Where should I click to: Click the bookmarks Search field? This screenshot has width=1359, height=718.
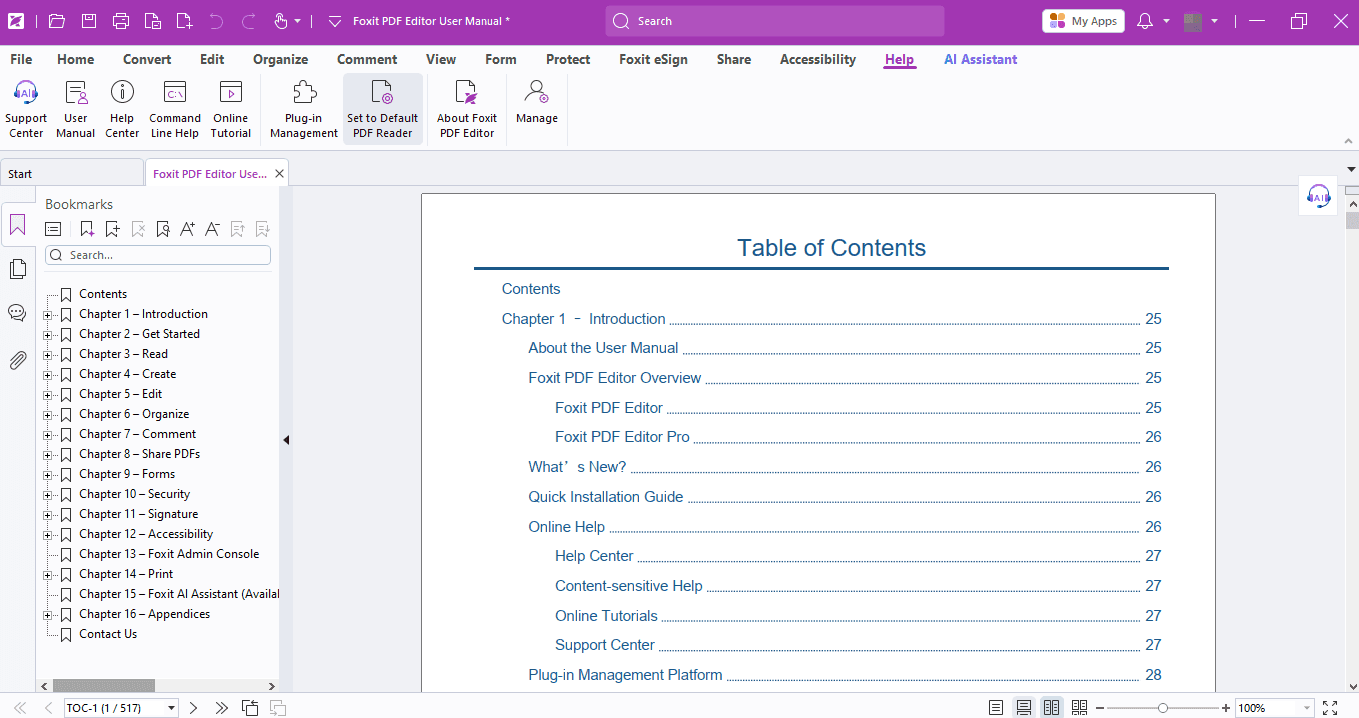click(158, 255)
